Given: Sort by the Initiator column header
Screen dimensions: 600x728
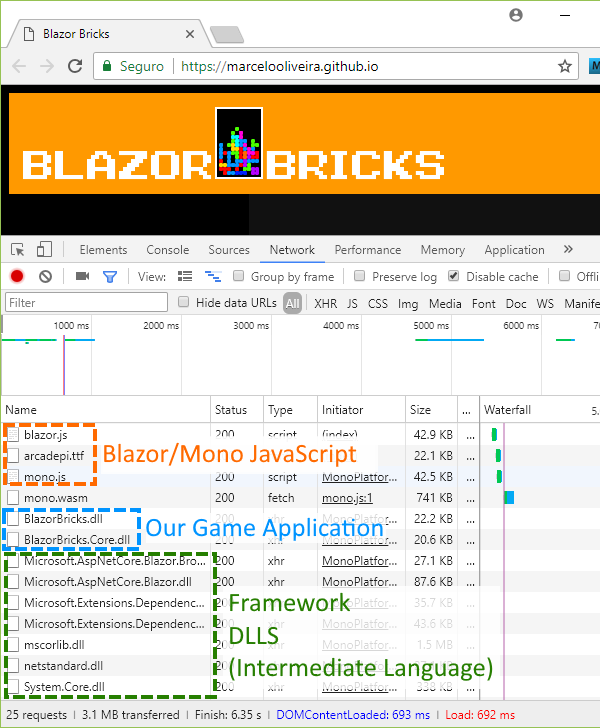Looking at the screenshot, I should point(361,410).
